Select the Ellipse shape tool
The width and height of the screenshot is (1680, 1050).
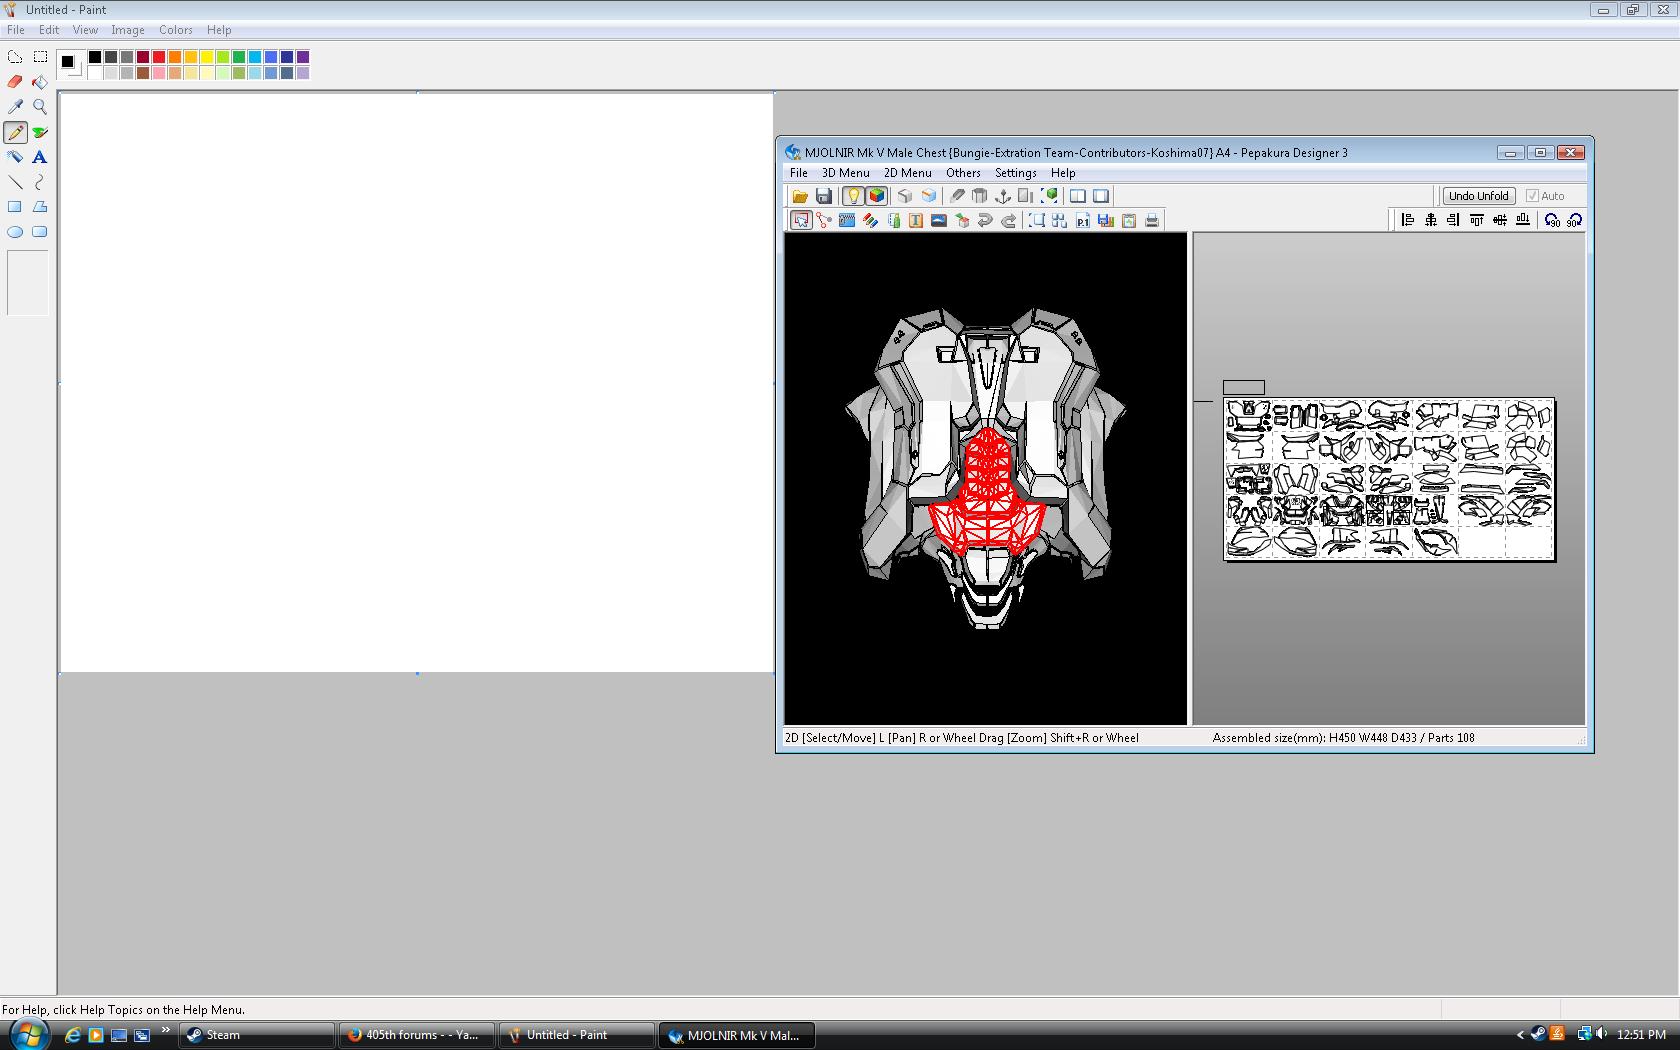[x=15, y=232]
